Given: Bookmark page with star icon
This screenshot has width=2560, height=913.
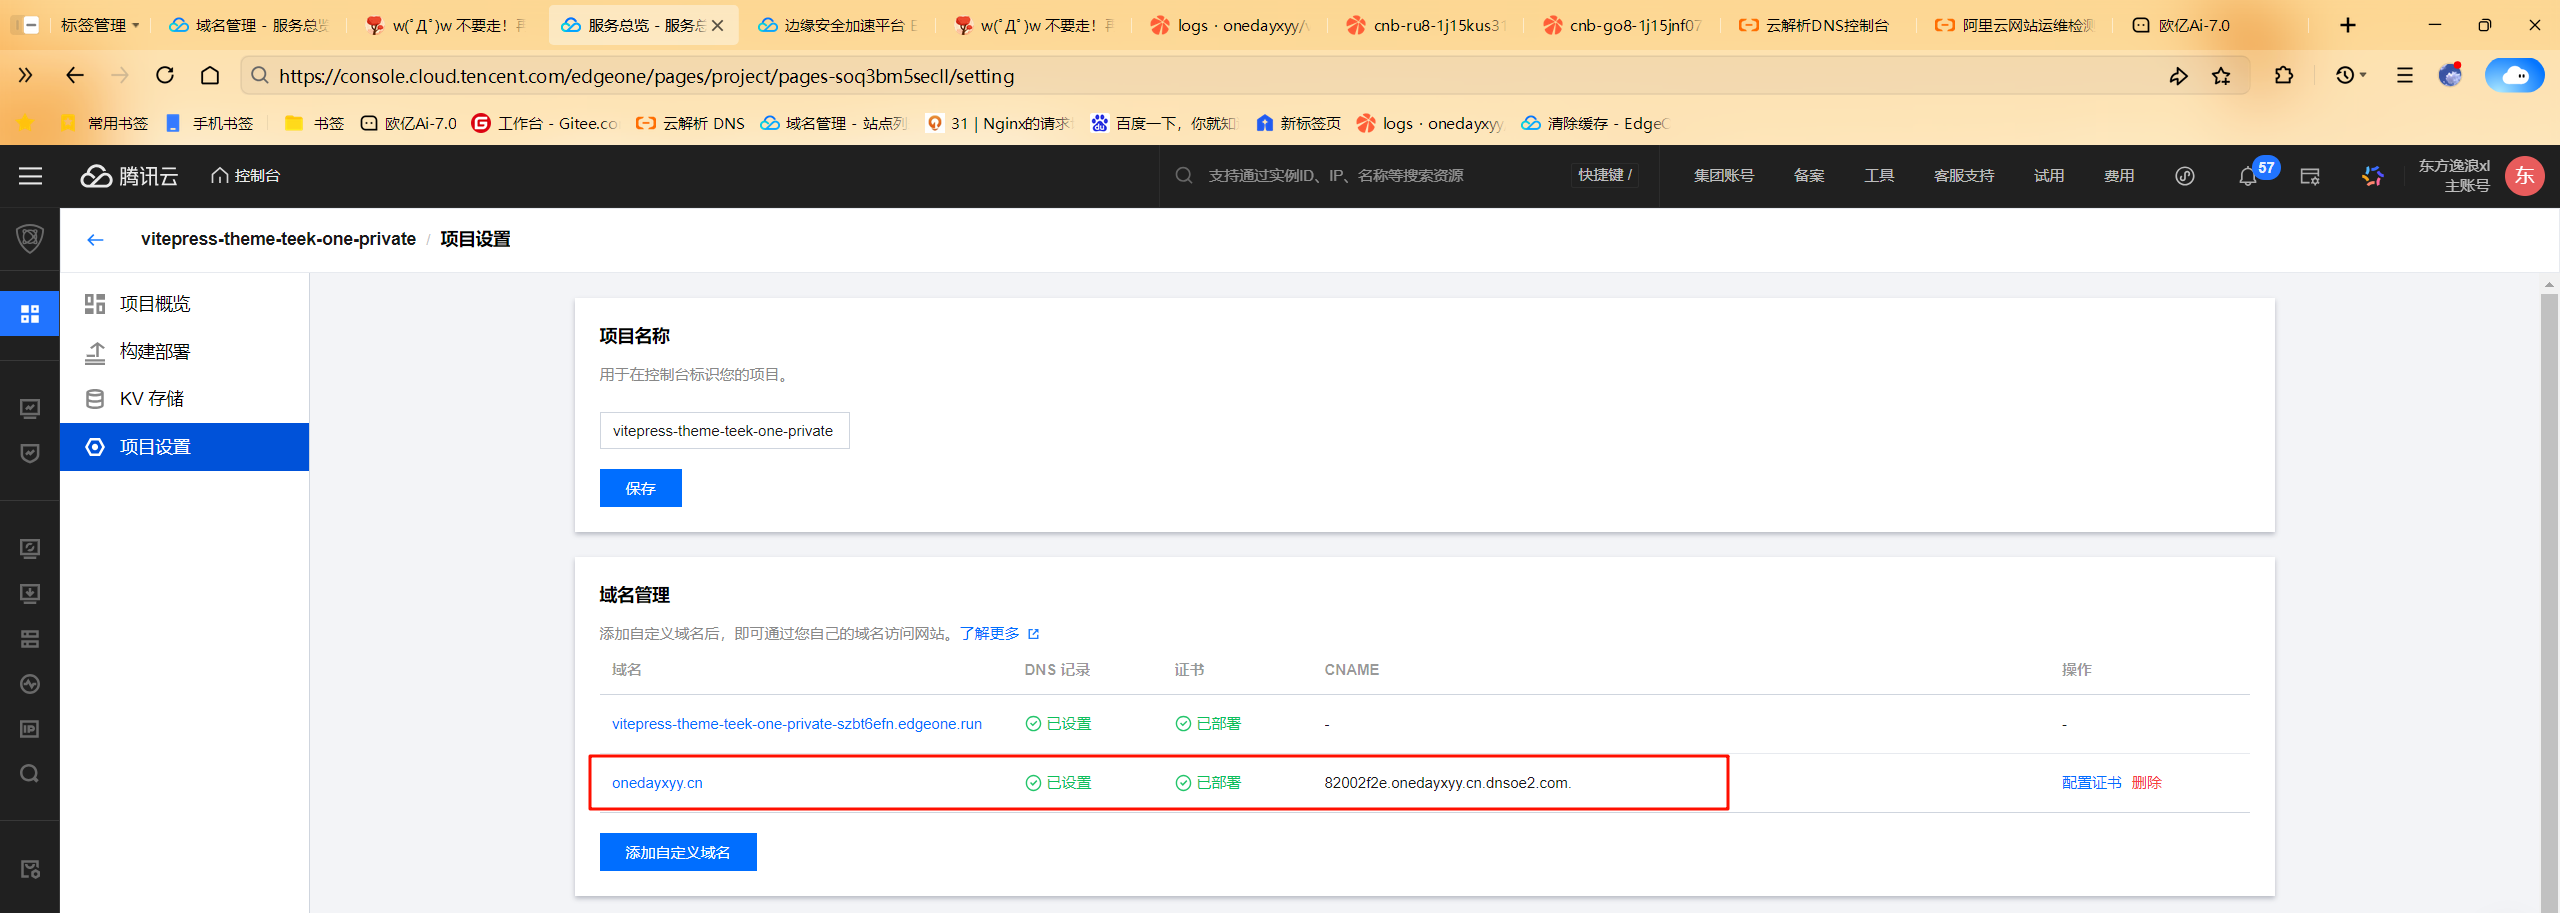Looking at the screenshot, I should (x=2221, y=76).
